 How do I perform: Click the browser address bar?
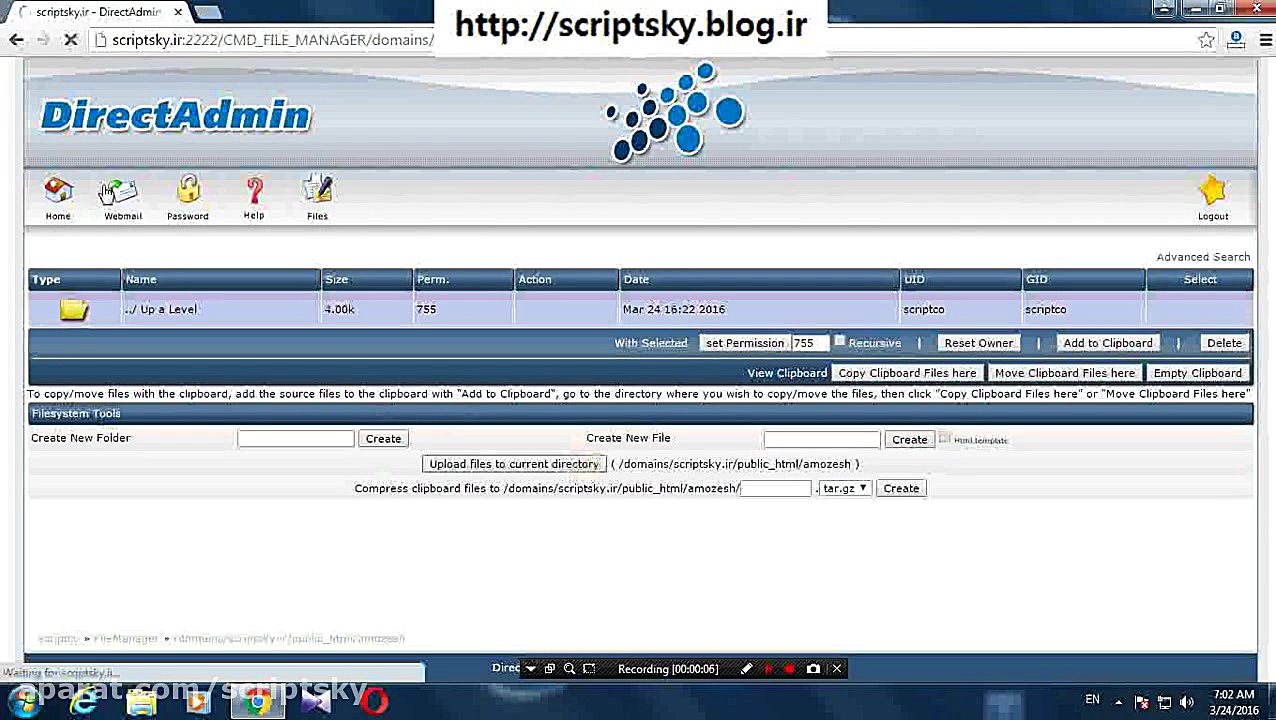point(640,40)
